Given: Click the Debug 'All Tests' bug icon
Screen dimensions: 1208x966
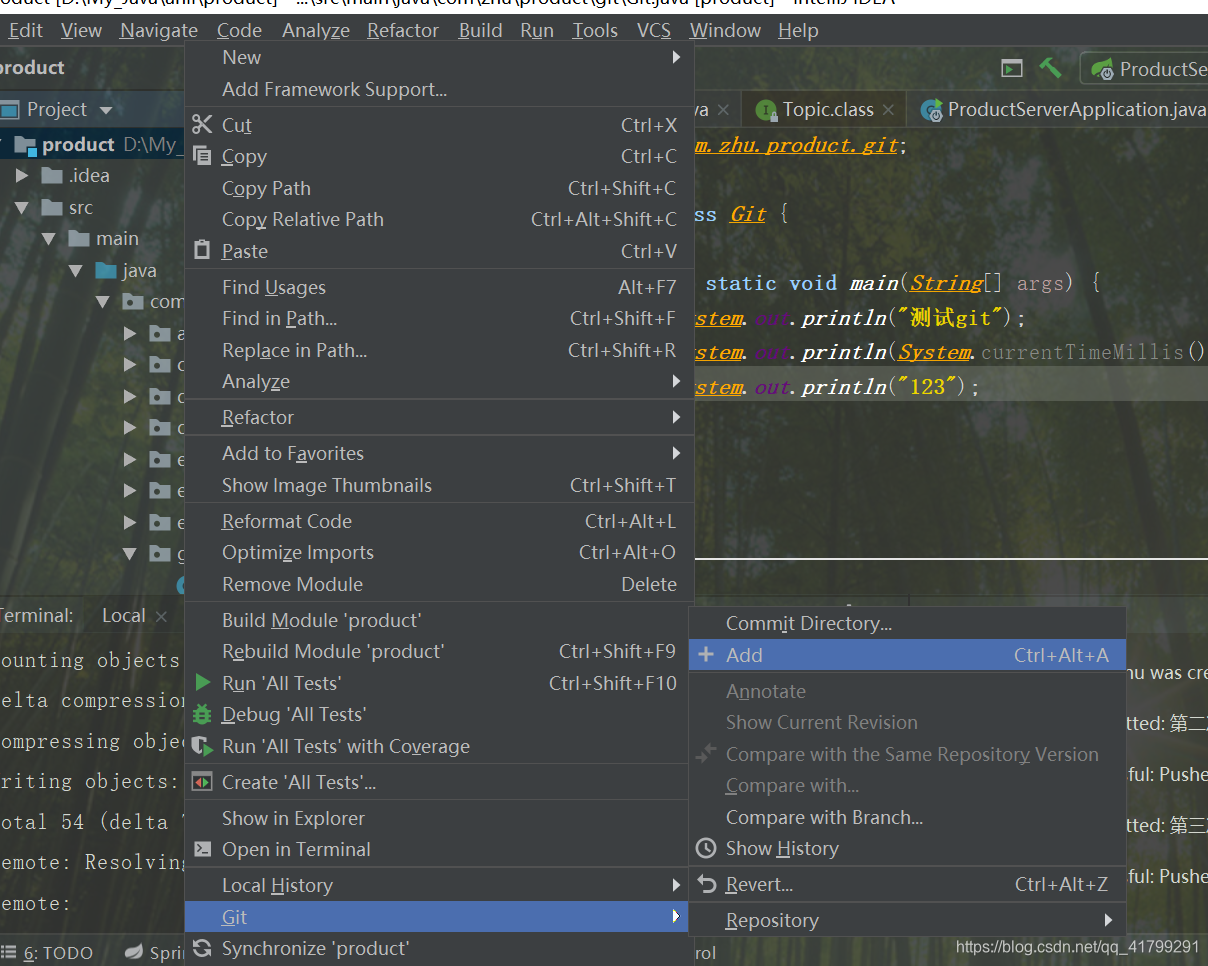Looking at the screenshot, I should [202, 714].
